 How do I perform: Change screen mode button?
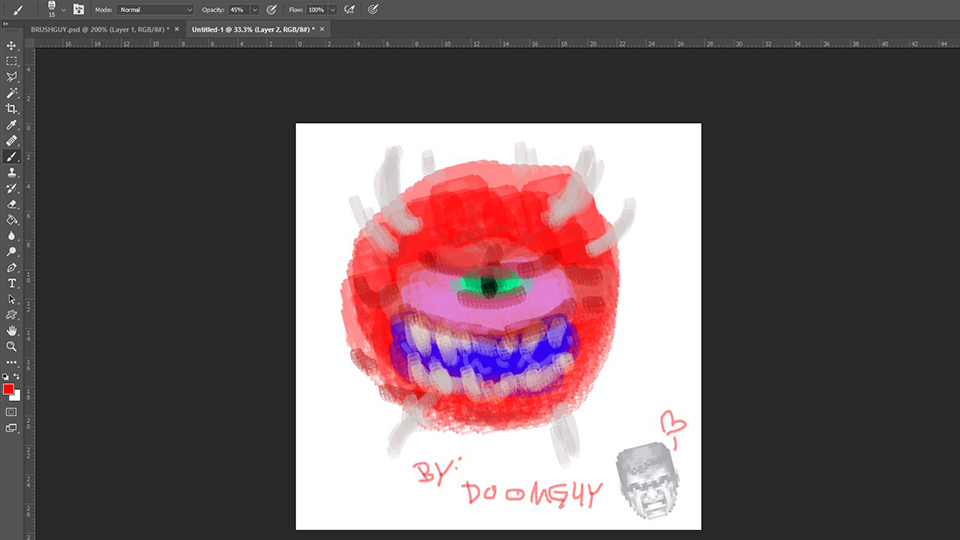point(11,428)
